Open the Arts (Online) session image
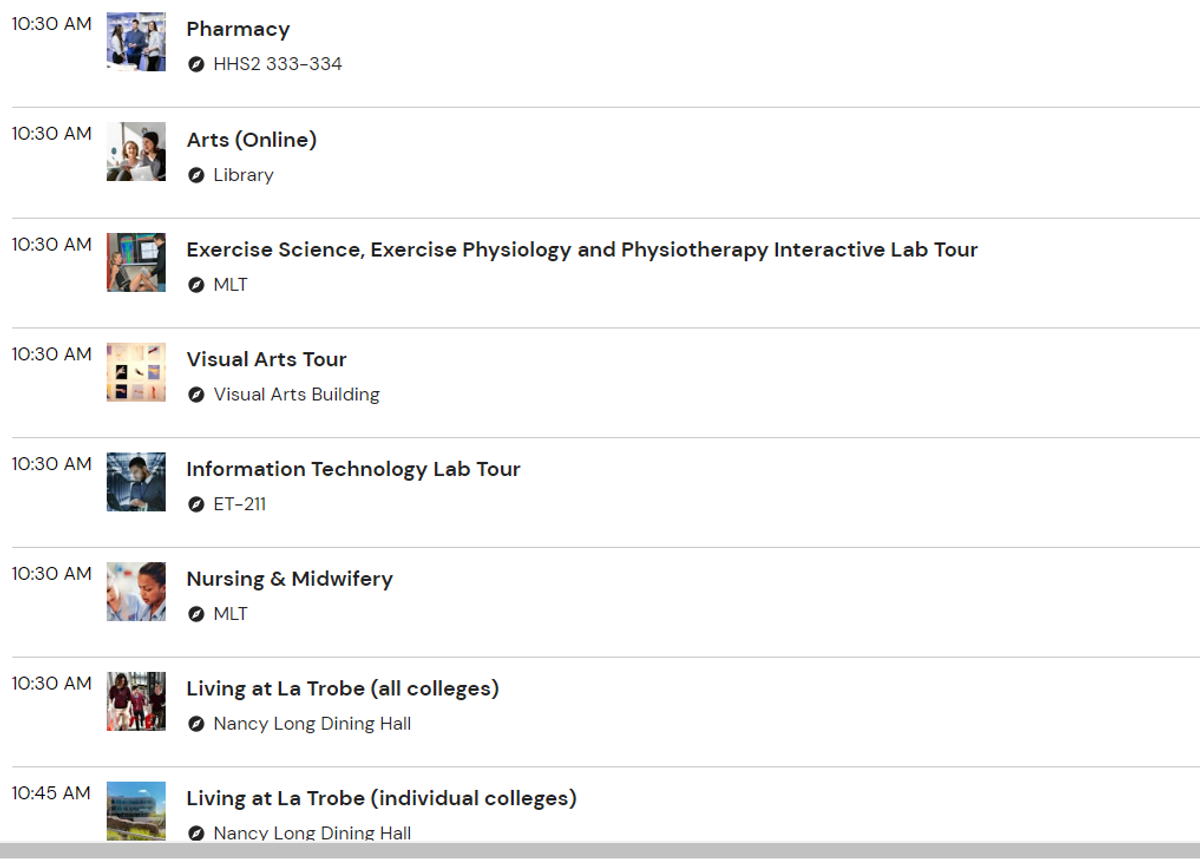The height and width of the screenshot is (859, 1200). (x=136, y=152)
